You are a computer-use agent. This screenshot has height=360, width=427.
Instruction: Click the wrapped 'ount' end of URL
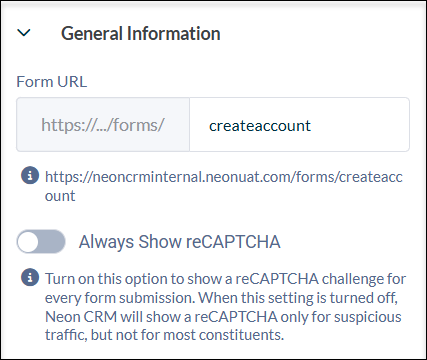pos(60,196)
